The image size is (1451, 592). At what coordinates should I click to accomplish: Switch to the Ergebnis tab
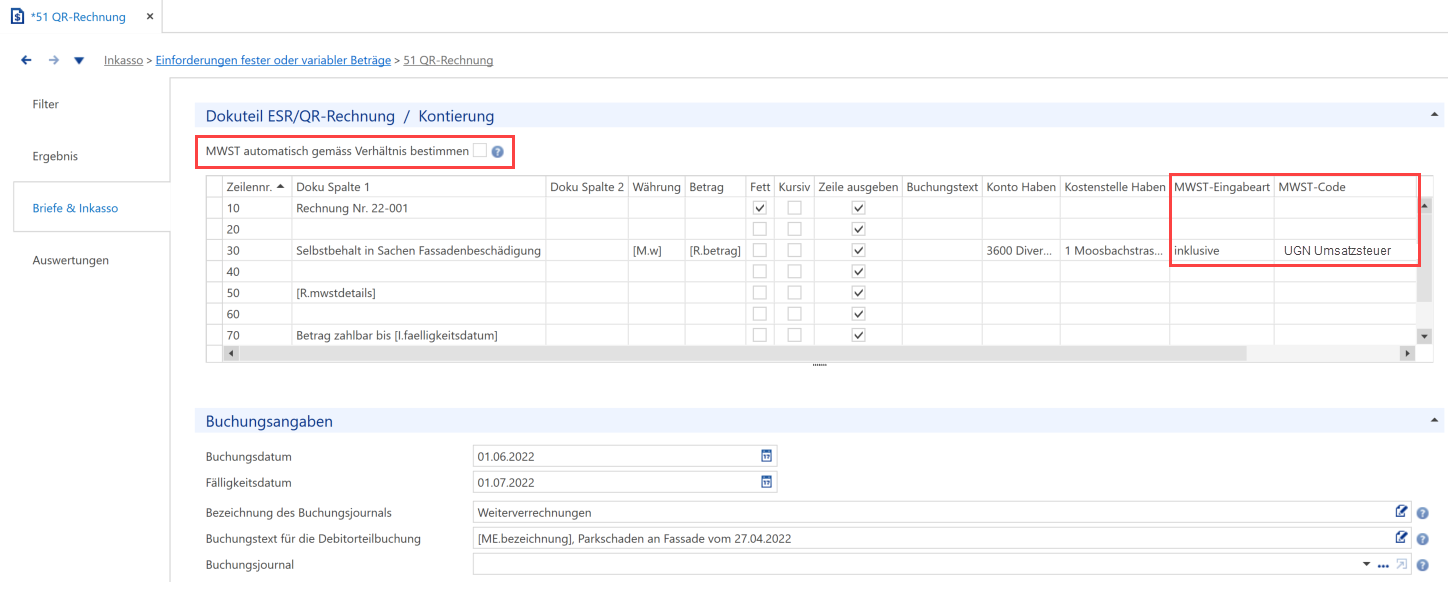tap(55, 156)
